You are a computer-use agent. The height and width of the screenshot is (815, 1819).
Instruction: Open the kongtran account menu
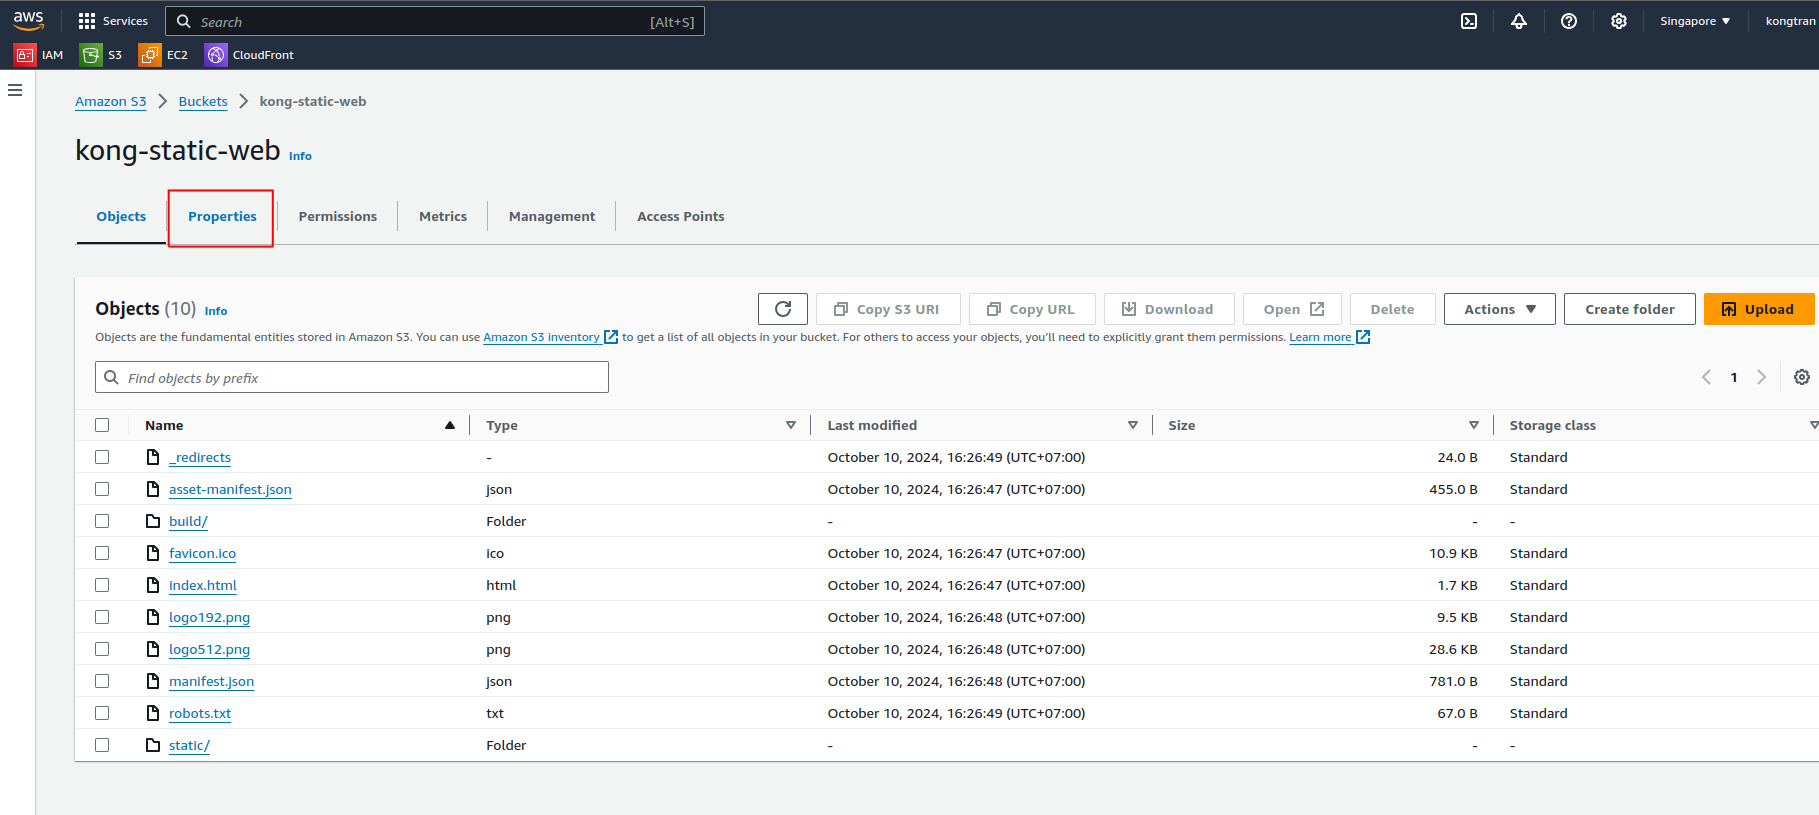(x=1790, y=21)
